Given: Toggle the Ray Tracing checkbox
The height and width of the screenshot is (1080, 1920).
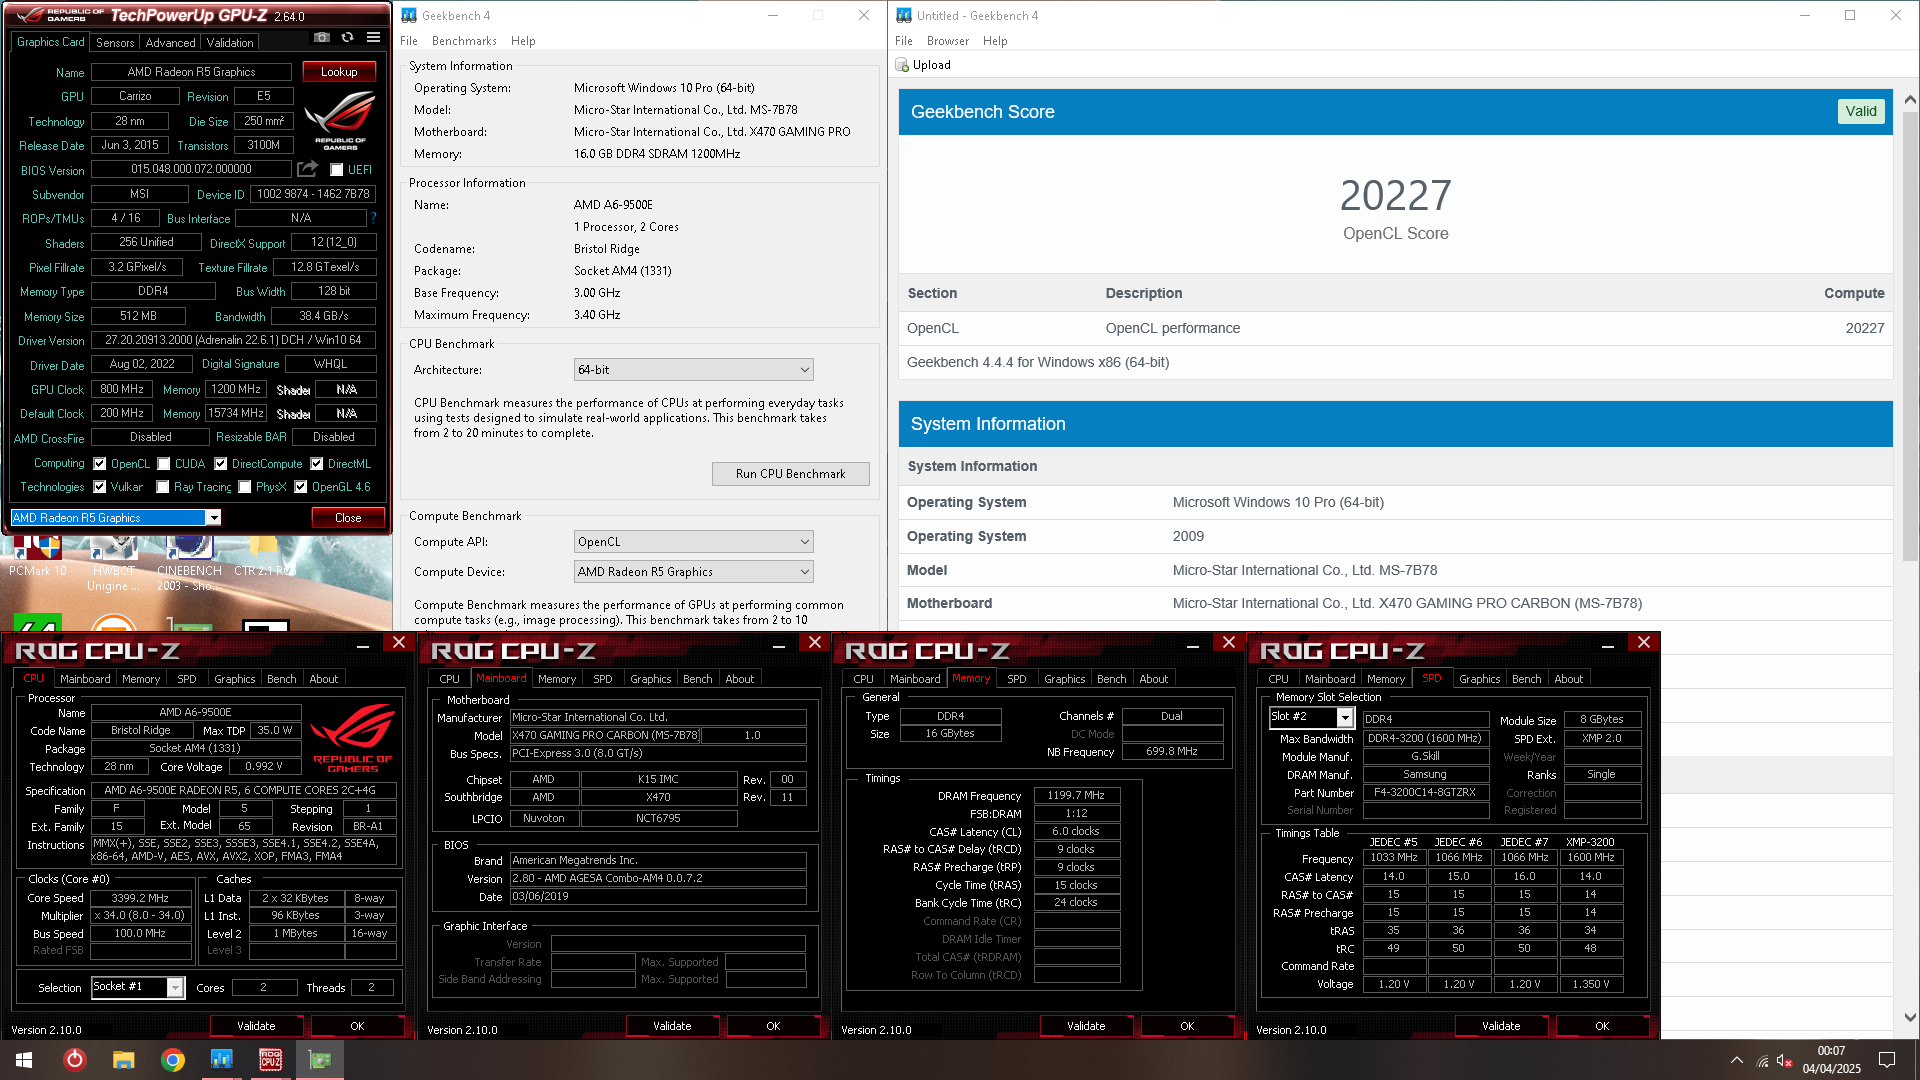Looking at the screenshot, I should 163,487.
